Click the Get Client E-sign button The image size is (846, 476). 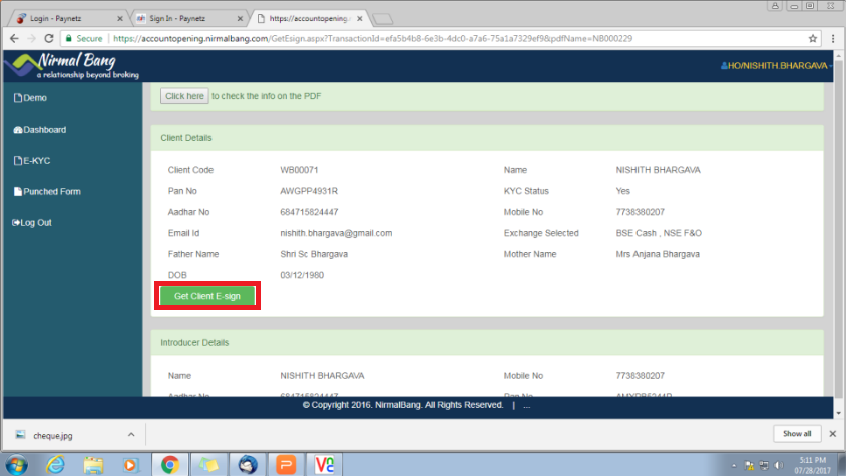pos(208,296)
